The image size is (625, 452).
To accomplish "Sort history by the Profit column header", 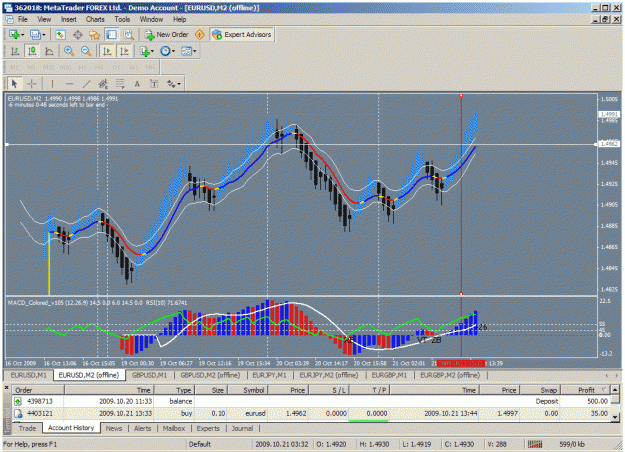I will coord(586,390).
